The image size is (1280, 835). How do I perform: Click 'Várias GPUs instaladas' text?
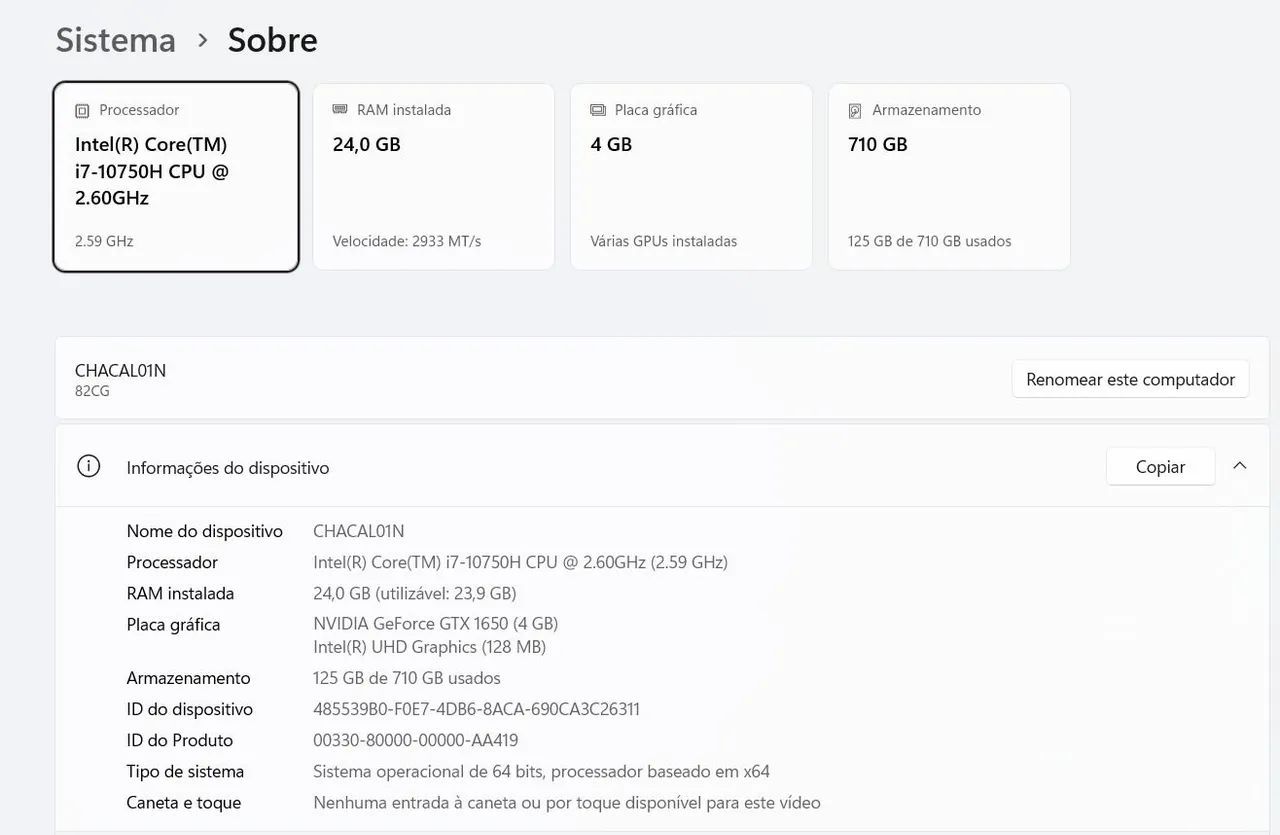tap(664, 241)
